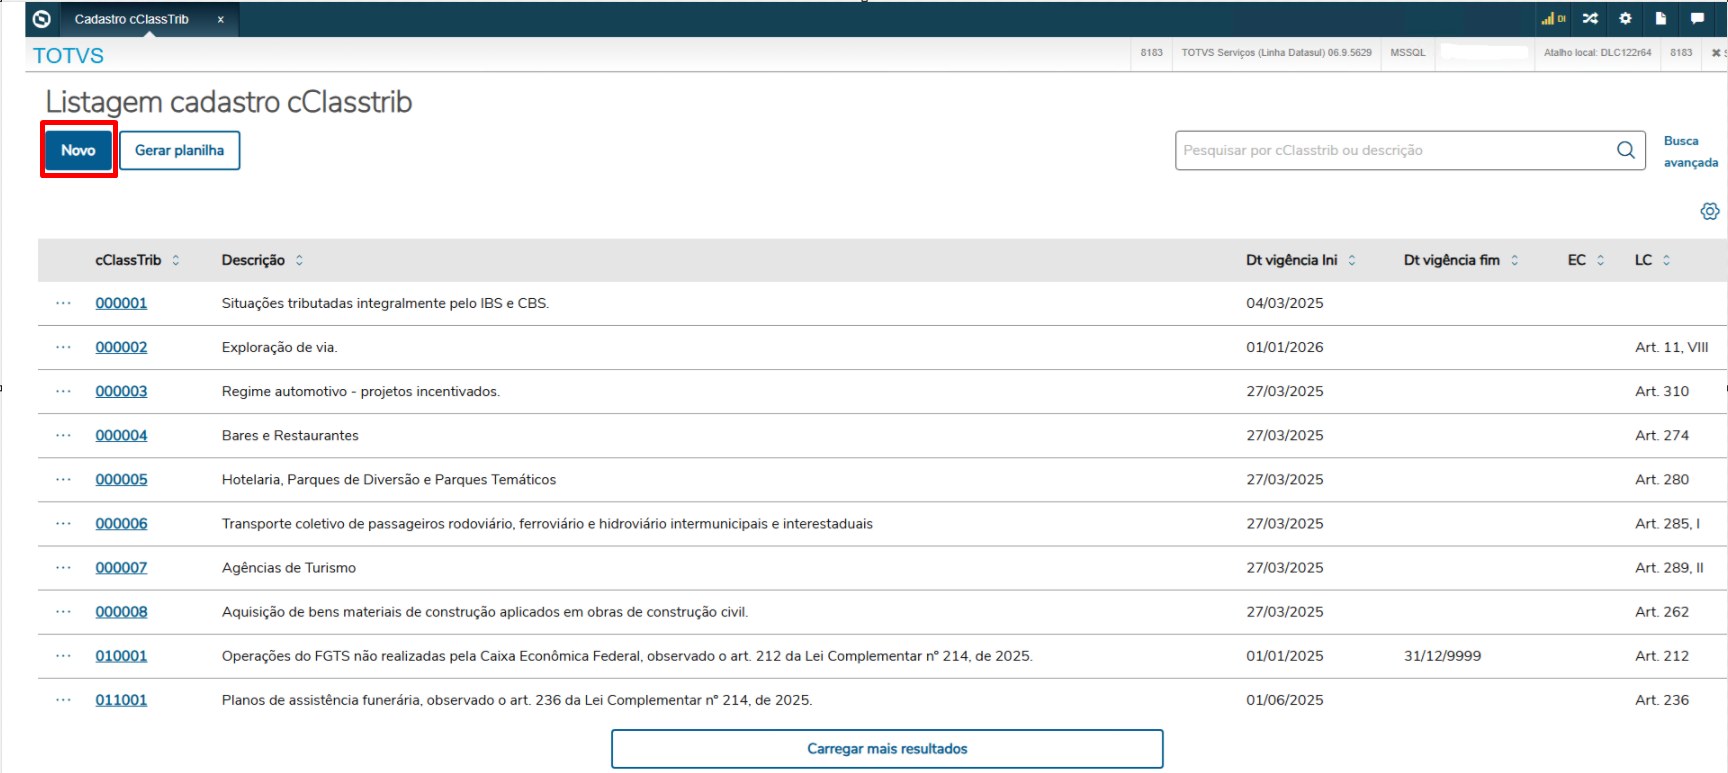Screen dimensions: 1728x773
Task: Select the Cadastro cClassTrib tab
Action: click(x=131, y=19)
